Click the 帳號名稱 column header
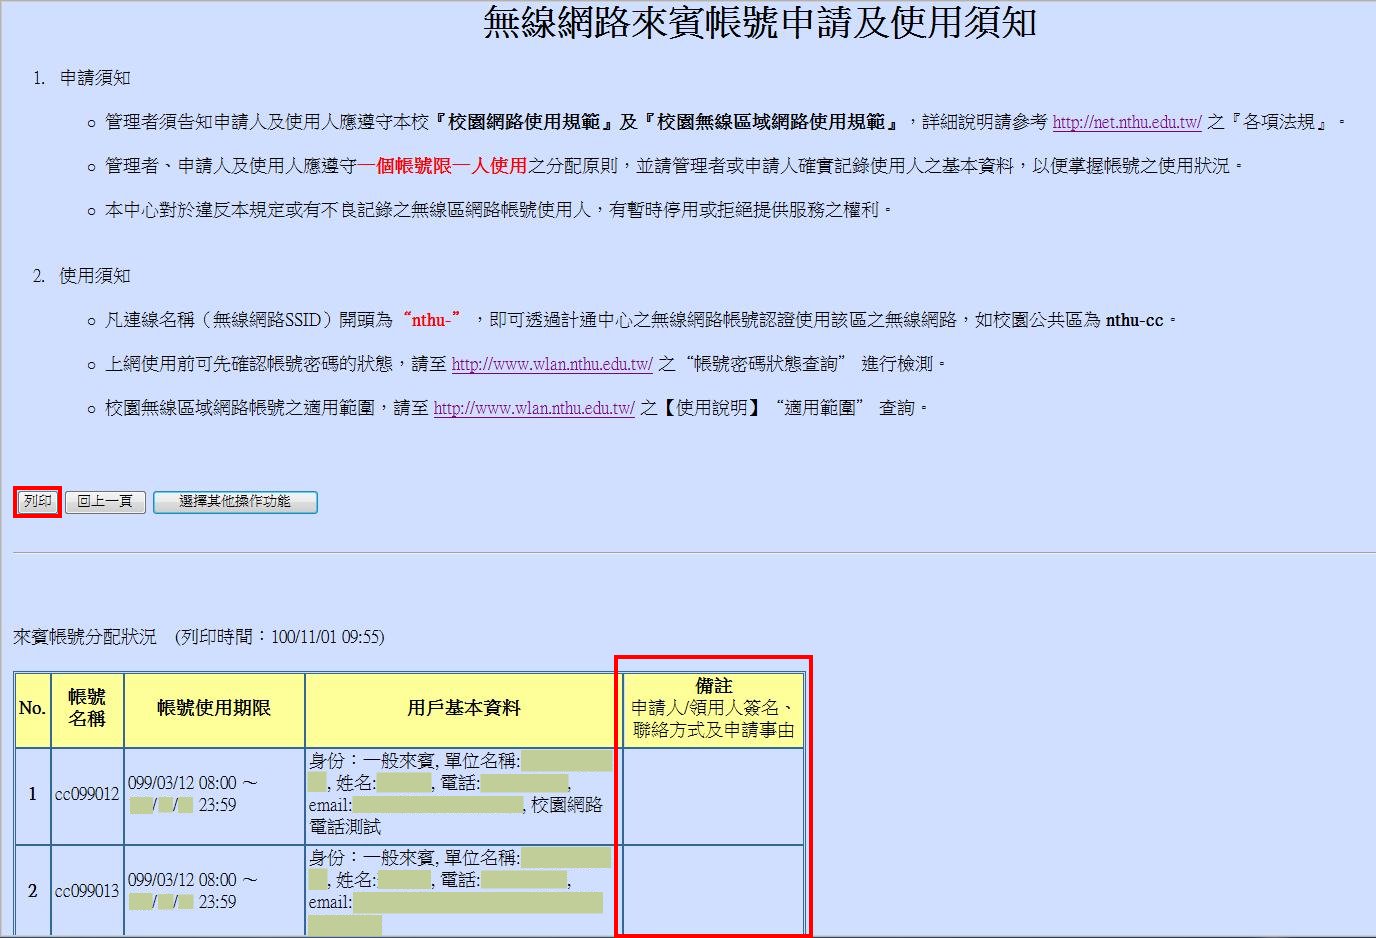This screenshot has width=1376, height=938. click(87, 708)
